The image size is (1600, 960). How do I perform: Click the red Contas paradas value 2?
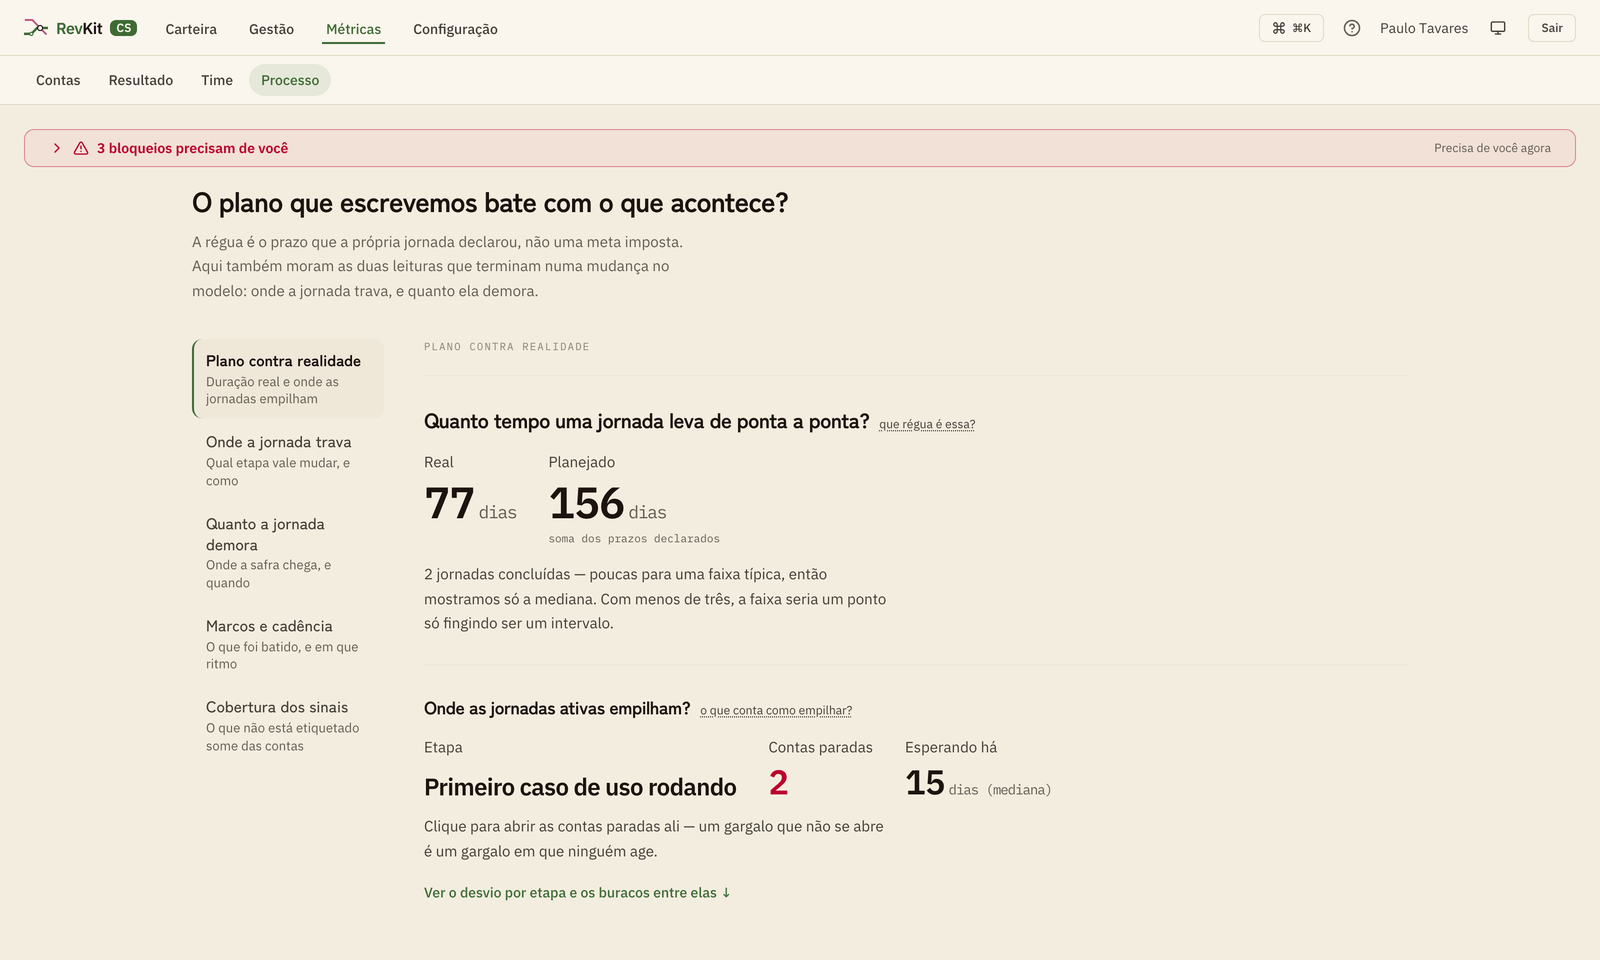[x=778, y=783]
